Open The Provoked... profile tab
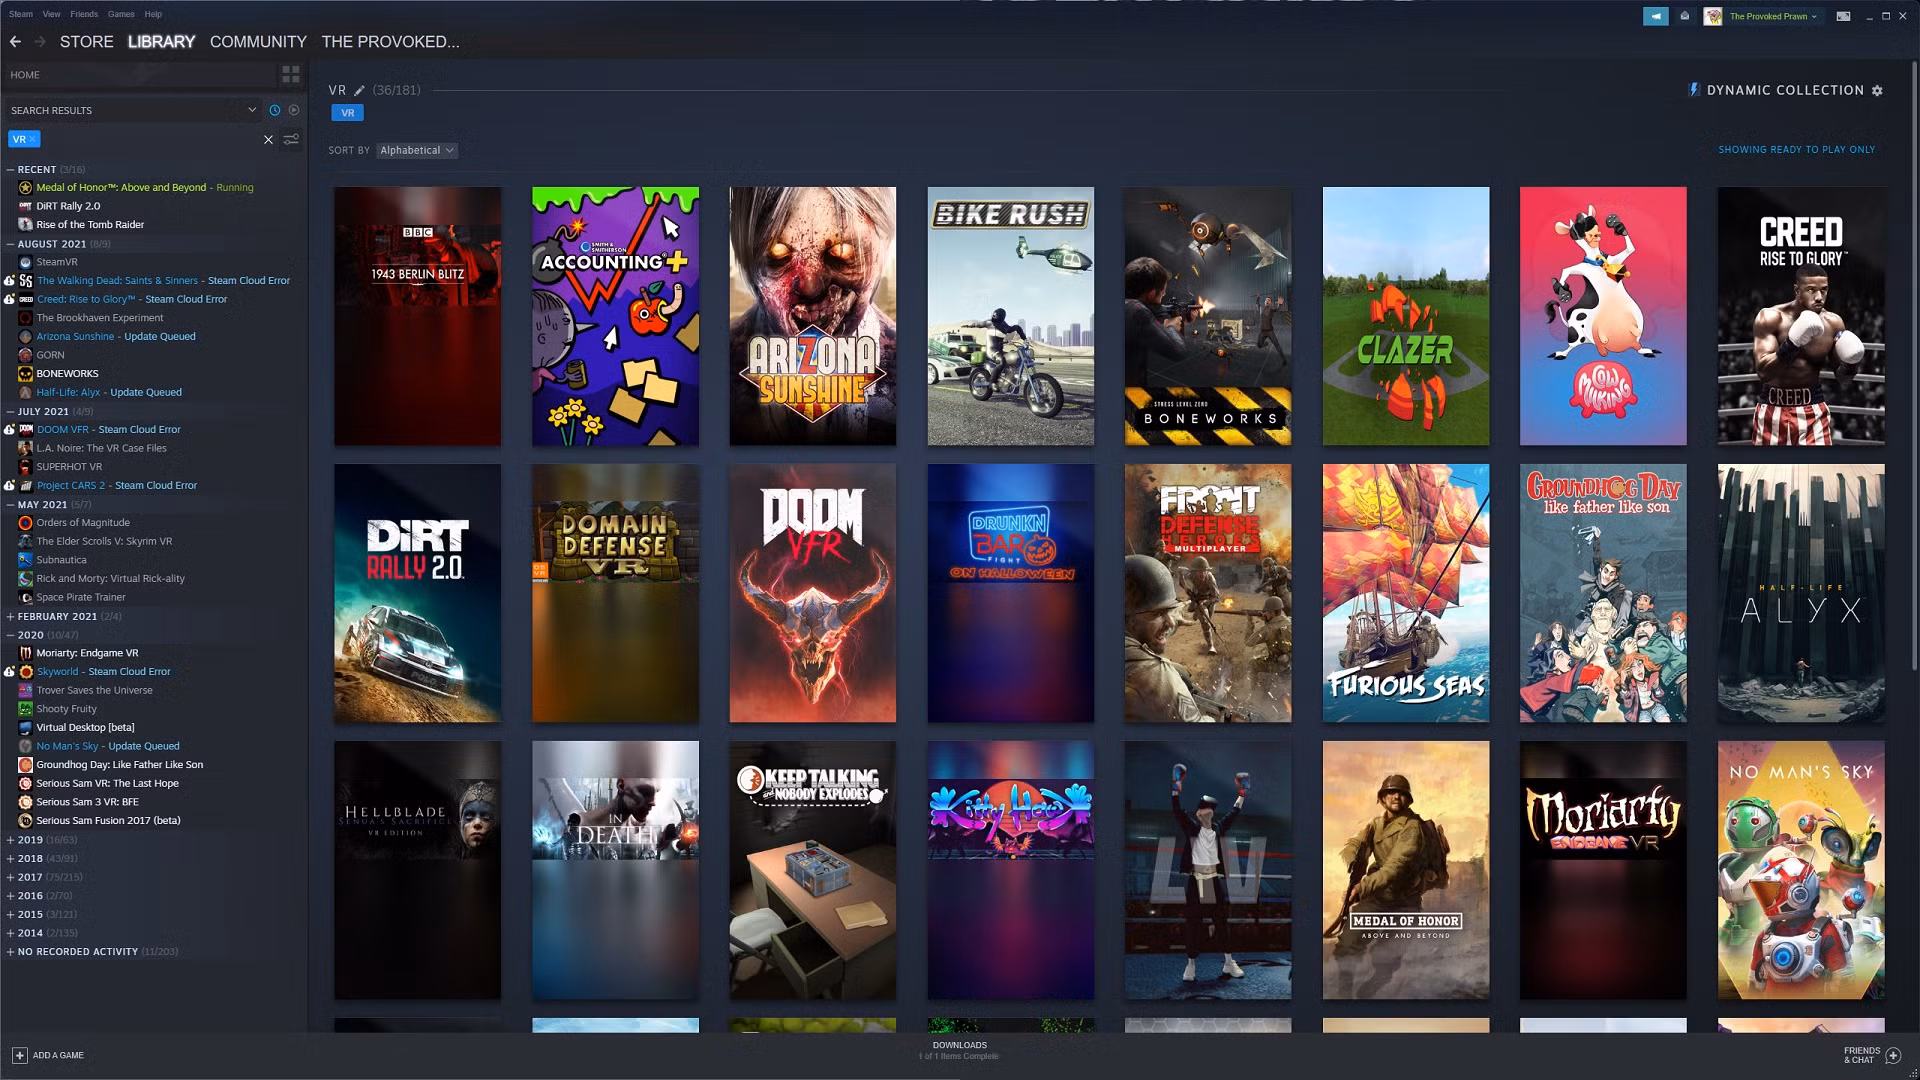1920x1080 pixels. pos(390,42)
